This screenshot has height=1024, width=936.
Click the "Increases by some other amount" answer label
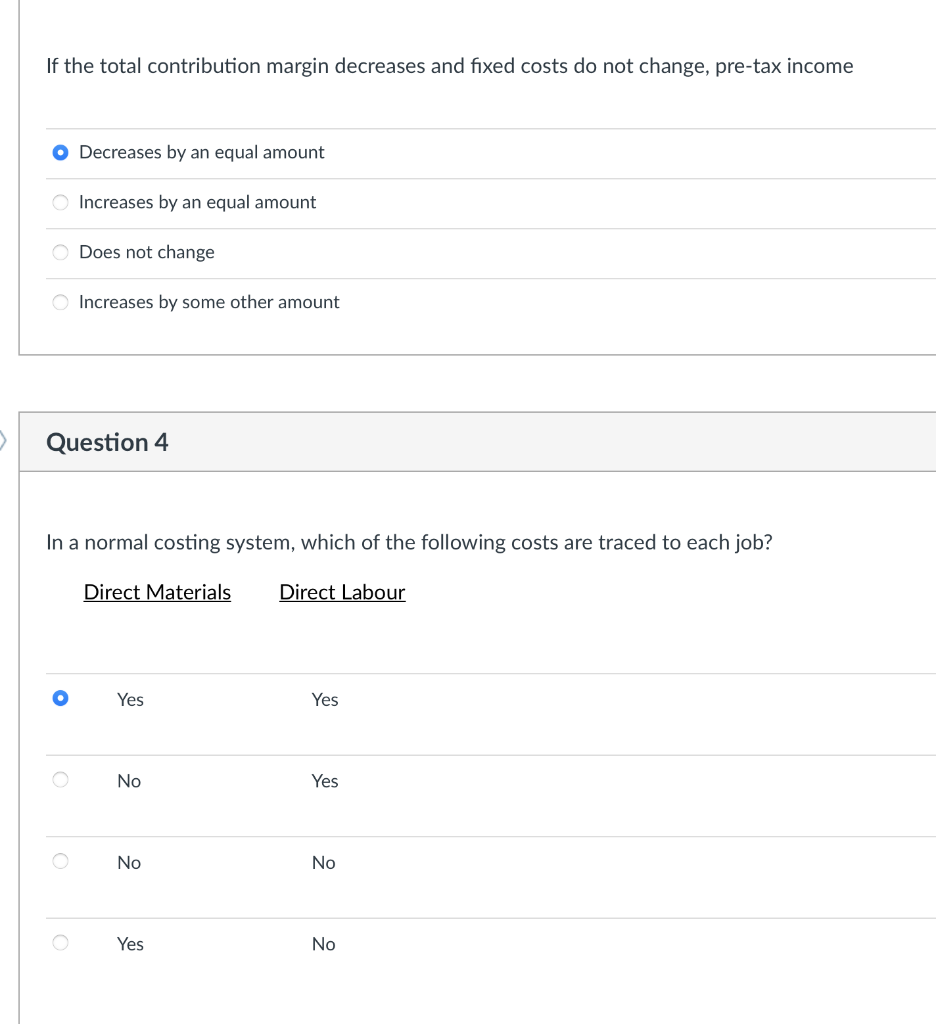(x=209, y=302)
